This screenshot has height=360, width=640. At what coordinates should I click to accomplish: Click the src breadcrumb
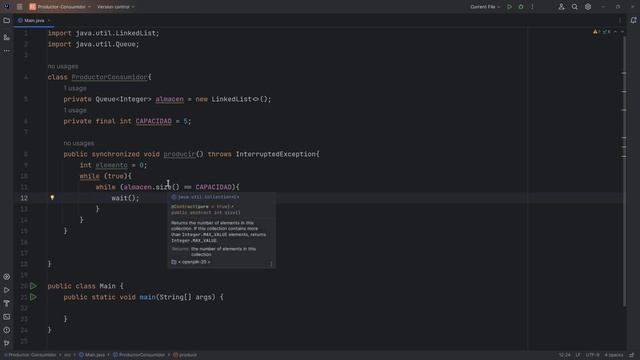click(x=67, y=355)
